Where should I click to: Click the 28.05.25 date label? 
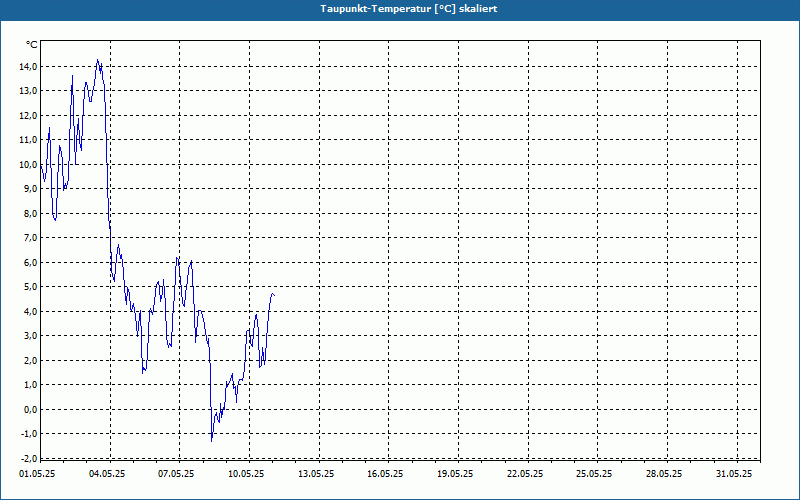[x=664, y=474]
